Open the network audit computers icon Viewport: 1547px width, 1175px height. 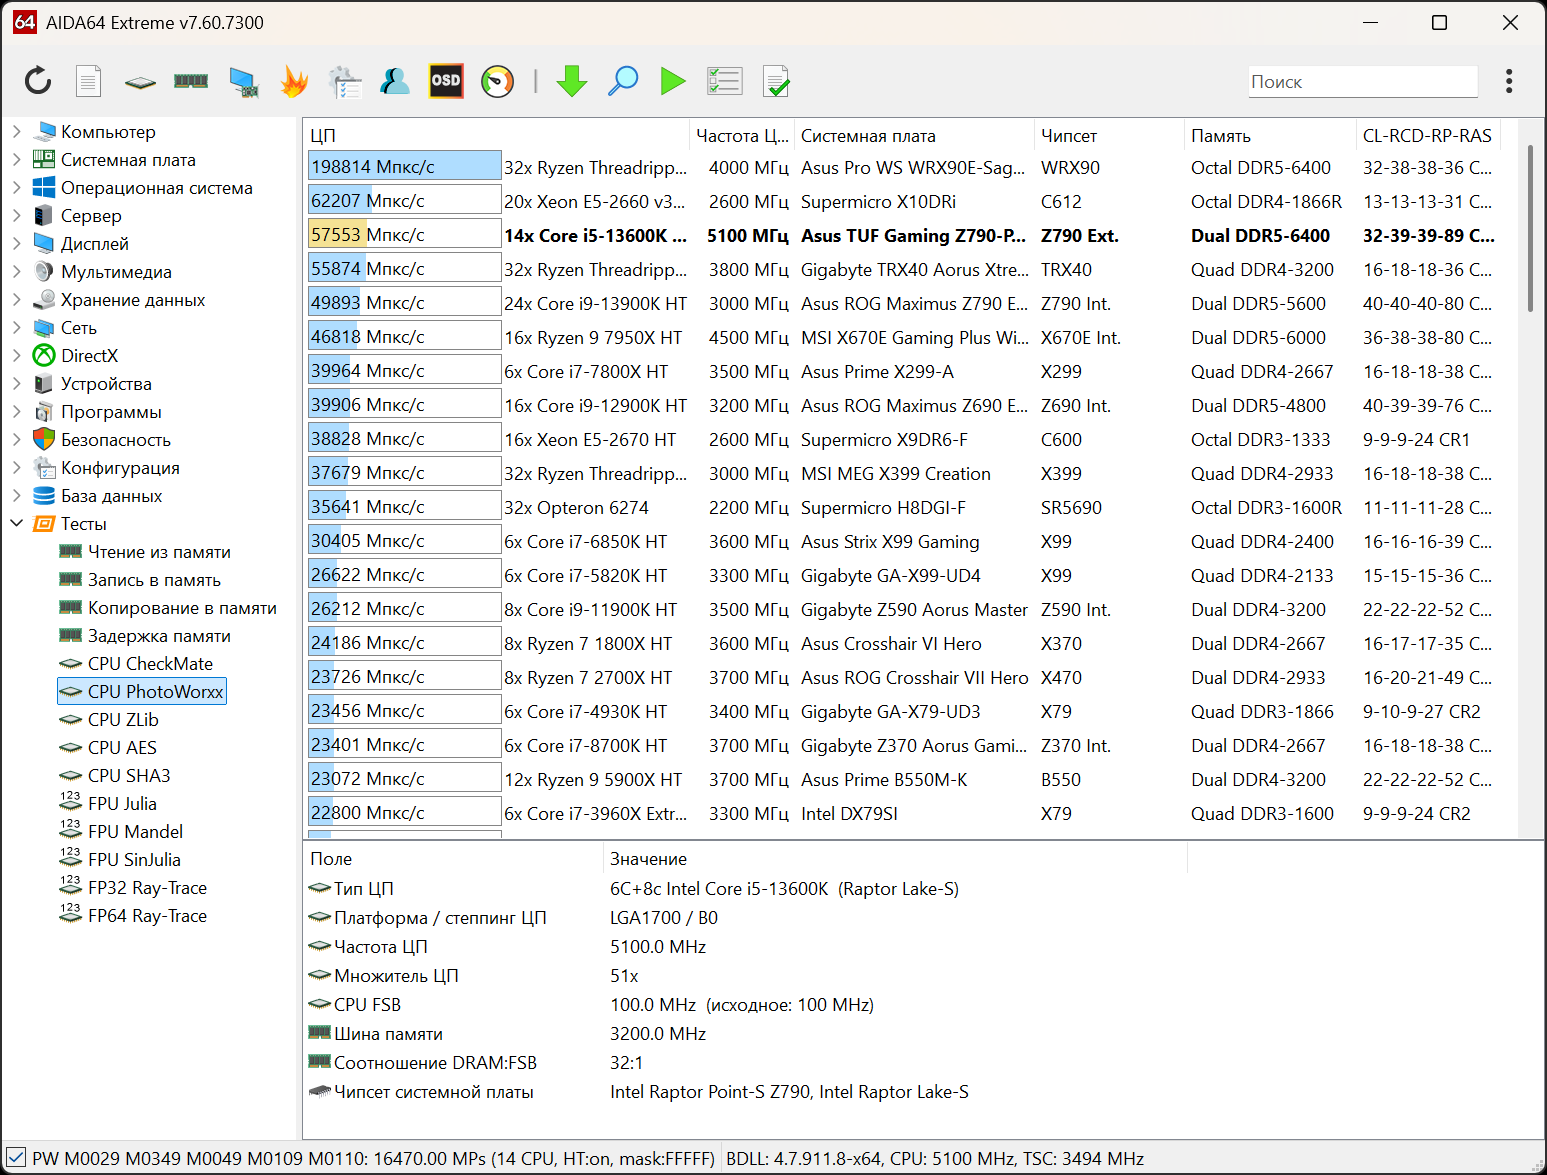(345, 82)
